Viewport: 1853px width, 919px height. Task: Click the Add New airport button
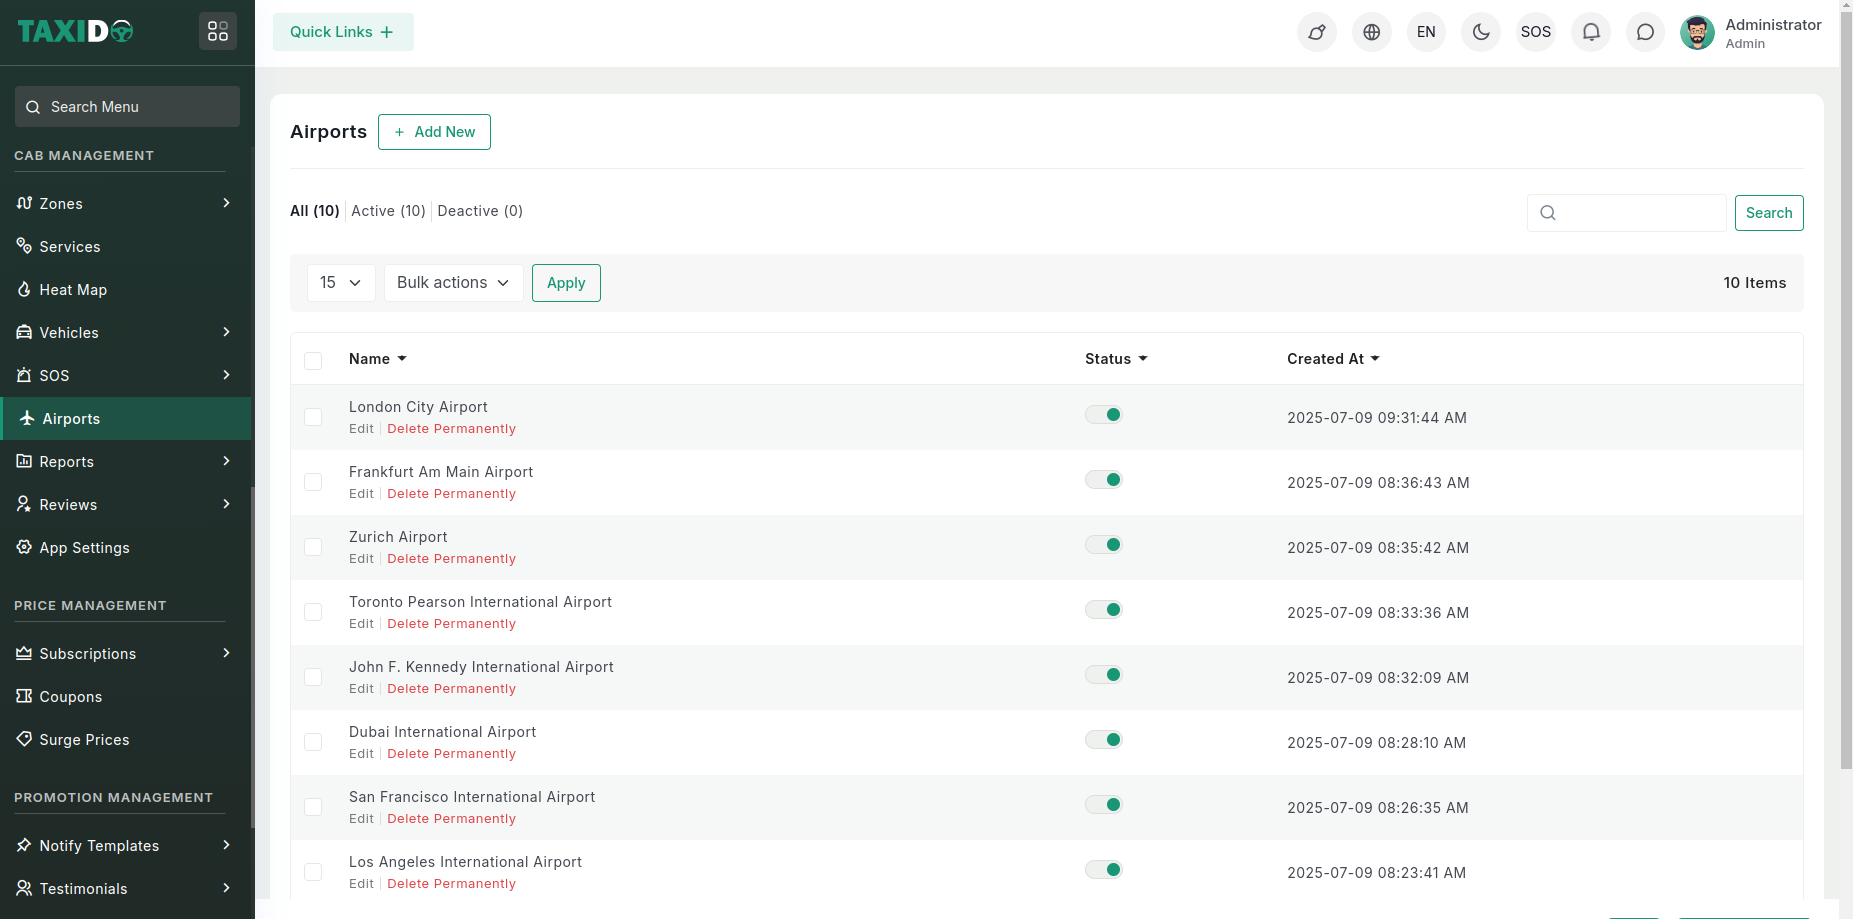(x=434, y=132)
